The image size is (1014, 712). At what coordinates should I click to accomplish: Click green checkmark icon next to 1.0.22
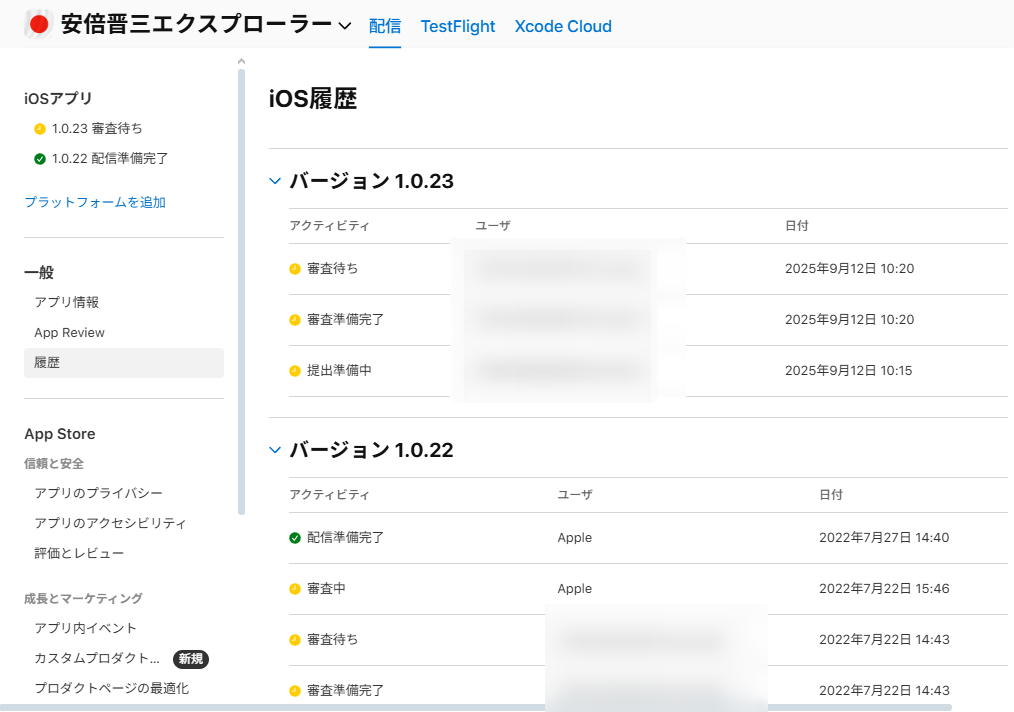[40, 158]
